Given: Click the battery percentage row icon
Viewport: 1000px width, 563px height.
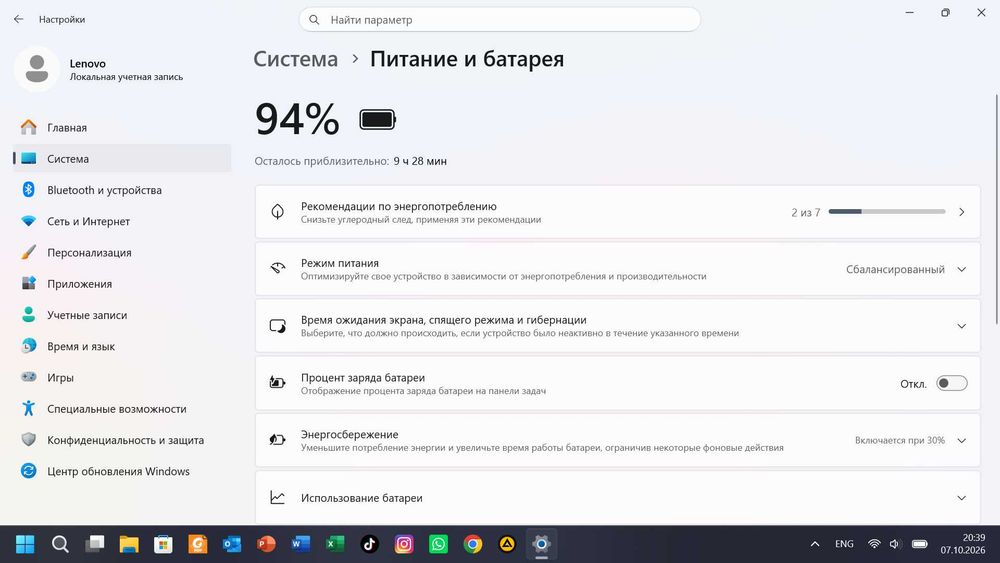Looking at the screenshot, I should (277, 383).
